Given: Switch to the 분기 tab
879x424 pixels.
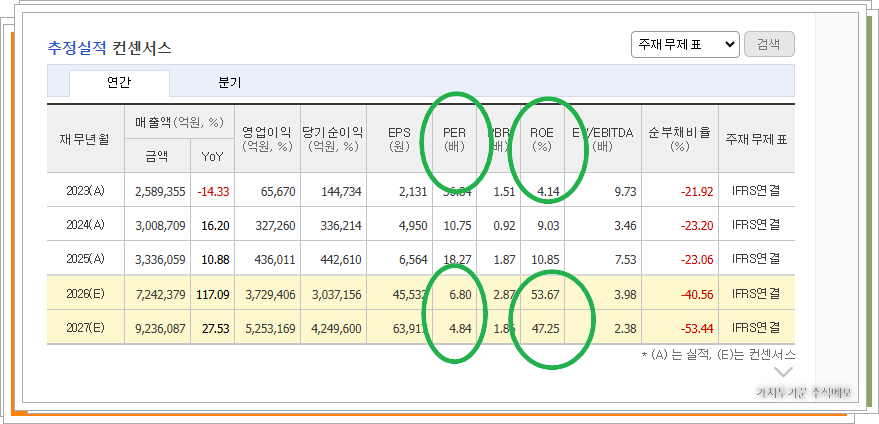Looking at the screenshot, I should 229,83.
